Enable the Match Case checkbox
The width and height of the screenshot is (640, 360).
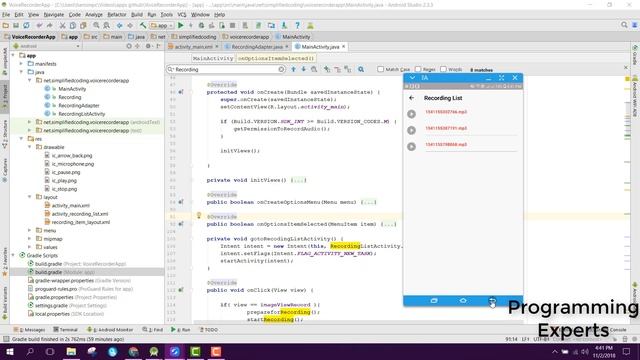(380, 69)
